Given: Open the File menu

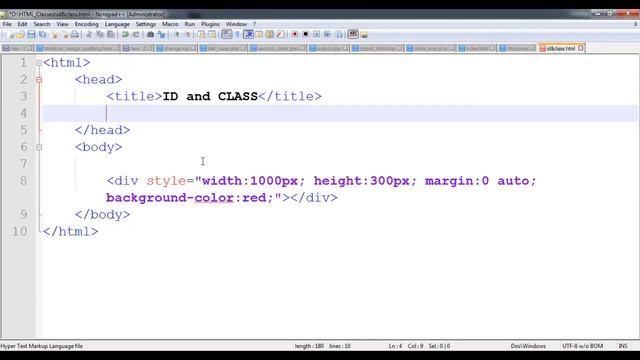Looking at the screenshot, I should pyautogui.click(x=7, y=24).
